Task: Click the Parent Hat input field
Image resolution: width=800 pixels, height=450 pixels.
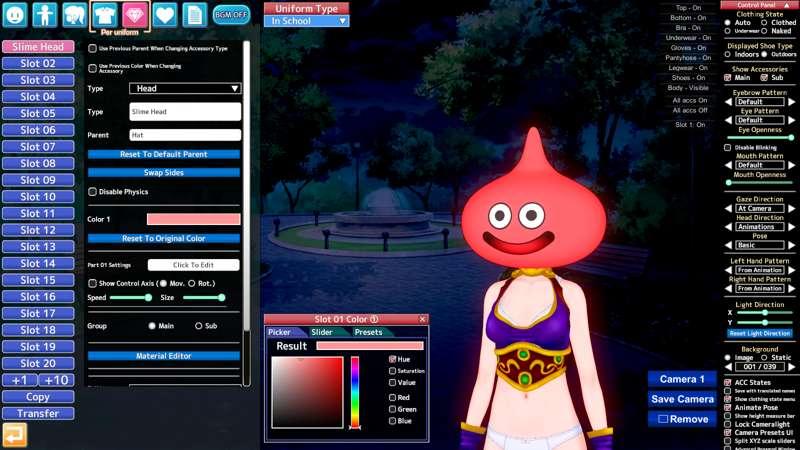Action: [185, 135]
